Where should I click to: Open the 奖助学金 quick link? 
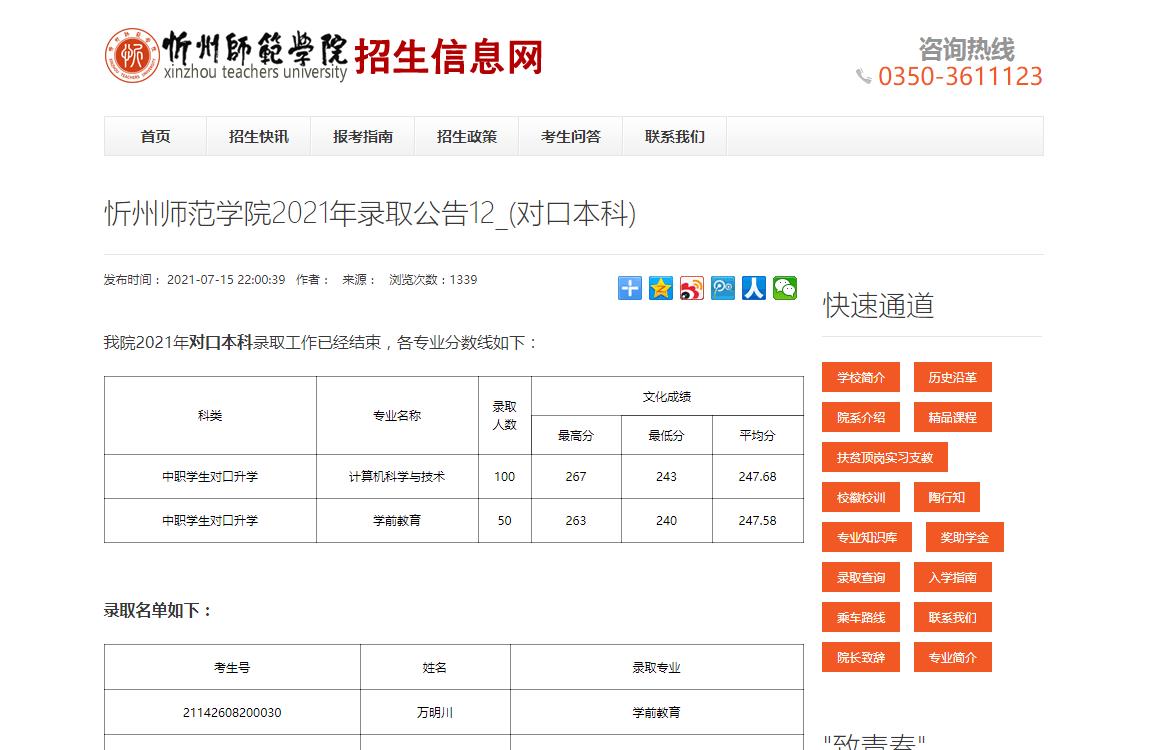coord(964,538)
